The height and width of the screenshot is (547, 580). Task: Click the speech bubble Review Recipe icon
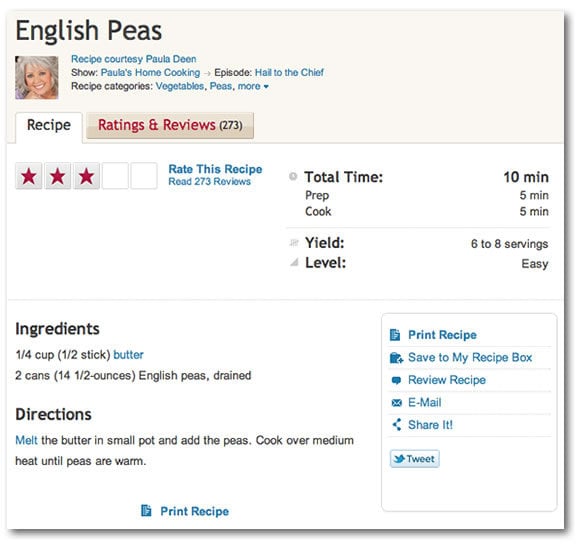pyautogui.click(x=396, y=380)
